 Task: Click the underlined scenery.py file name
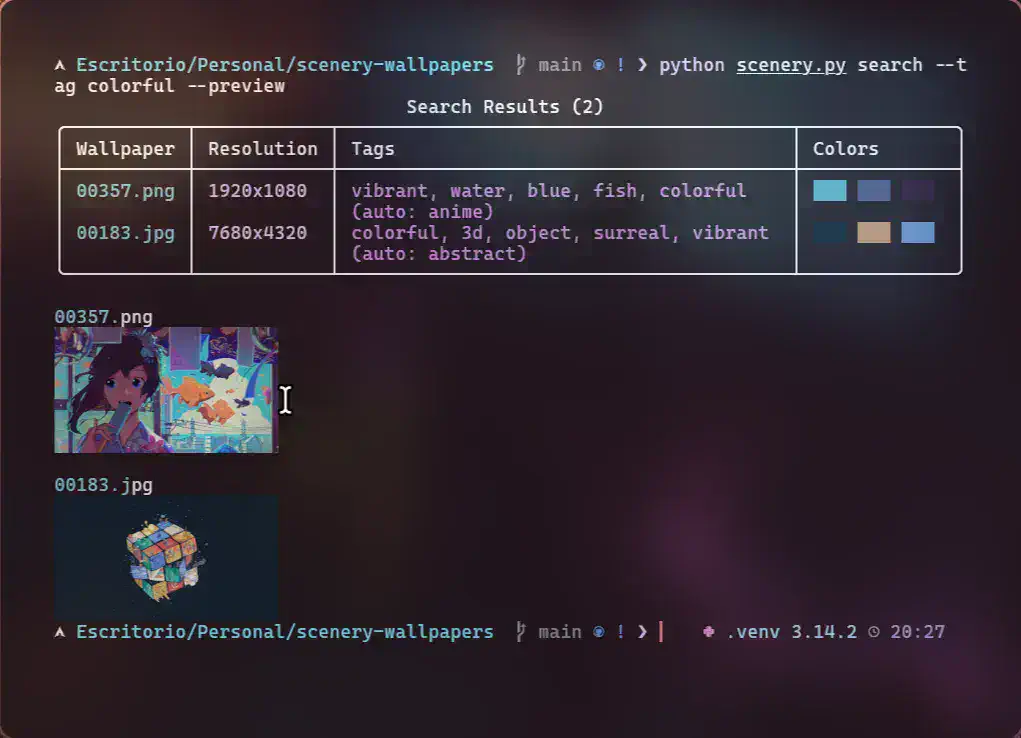(x=791, y=65)
